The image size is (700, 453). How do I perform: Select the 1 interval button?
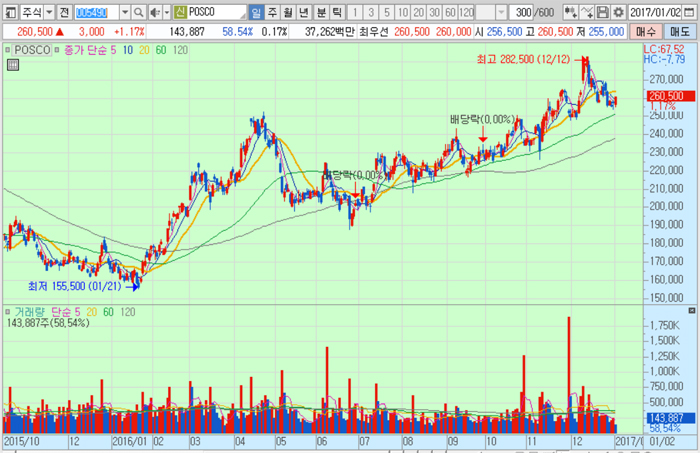[x=355, y=12]
